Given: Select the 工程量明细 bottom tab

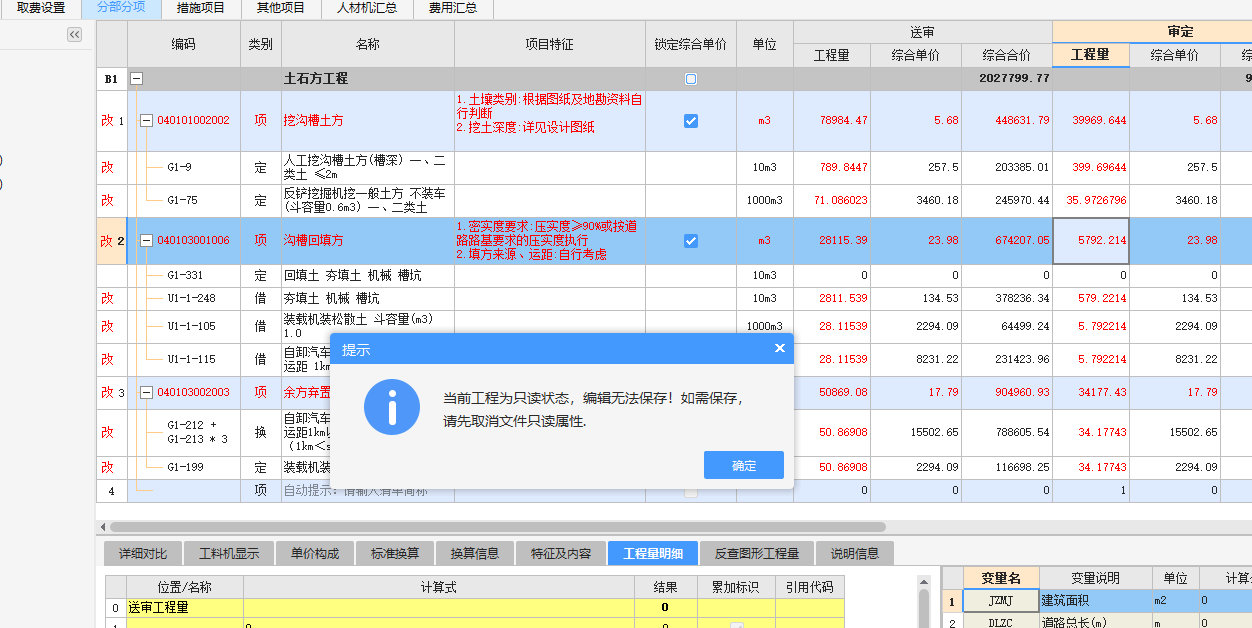Looking at the screenshot, I should click(653, 553).
